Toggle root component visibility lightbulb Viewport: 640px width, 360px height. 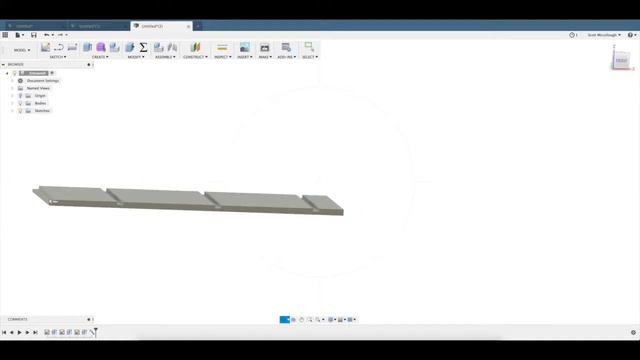(x=14, y=73)
